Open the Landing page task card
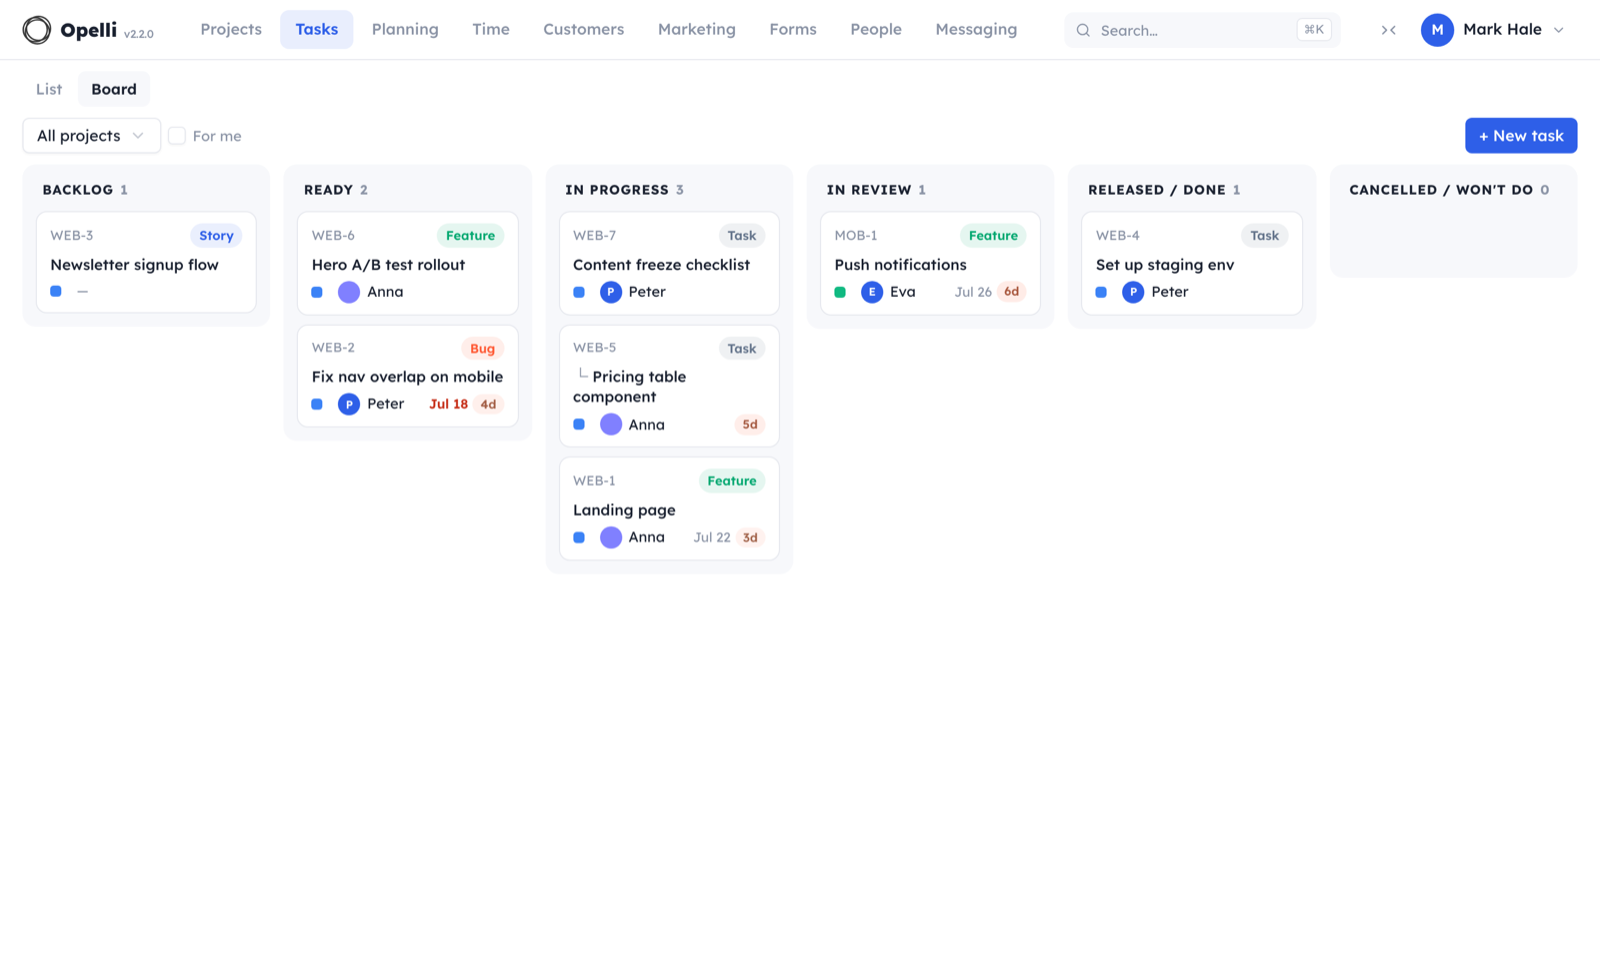1600x955 pixels. (x=669, y=509)
